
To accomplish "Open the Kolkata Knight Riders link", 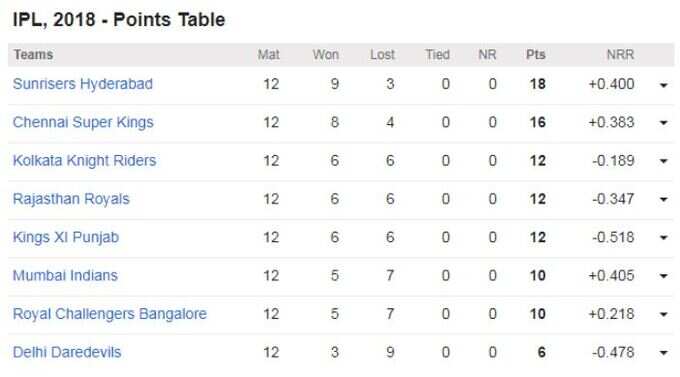I will [x=85, y=161].
